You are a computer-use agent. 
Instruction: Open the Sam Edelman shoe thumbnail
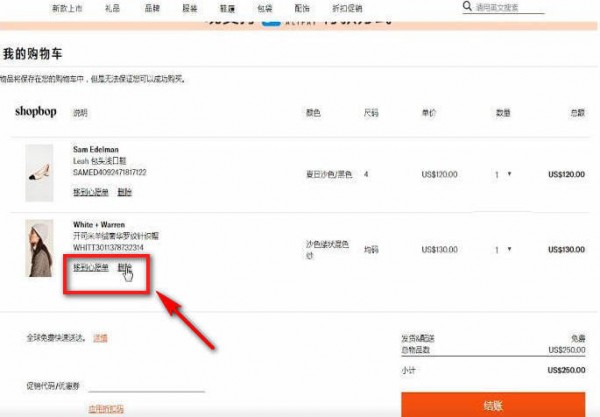click(39, 173)
